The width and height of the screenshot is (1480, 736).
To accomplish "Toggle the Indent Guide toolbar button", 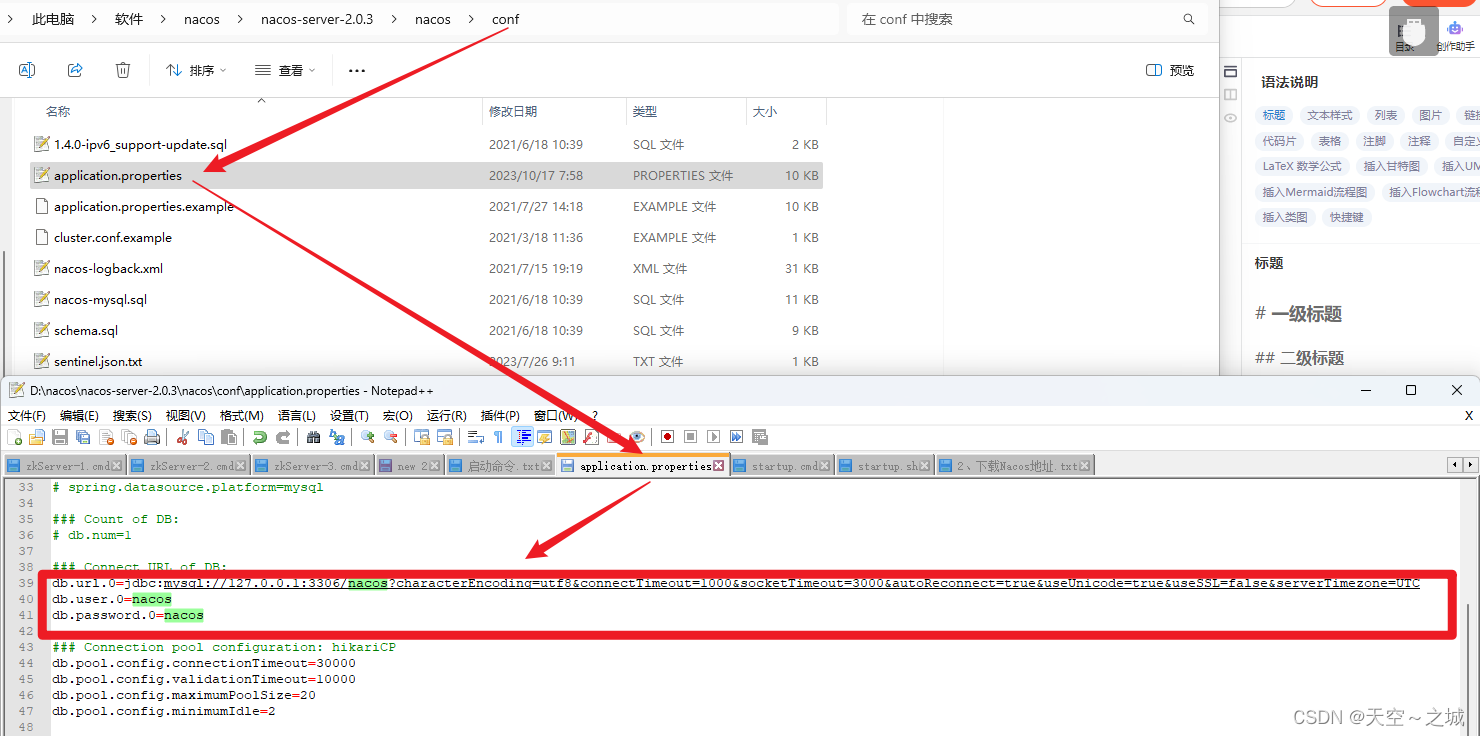I will [522, 437].
